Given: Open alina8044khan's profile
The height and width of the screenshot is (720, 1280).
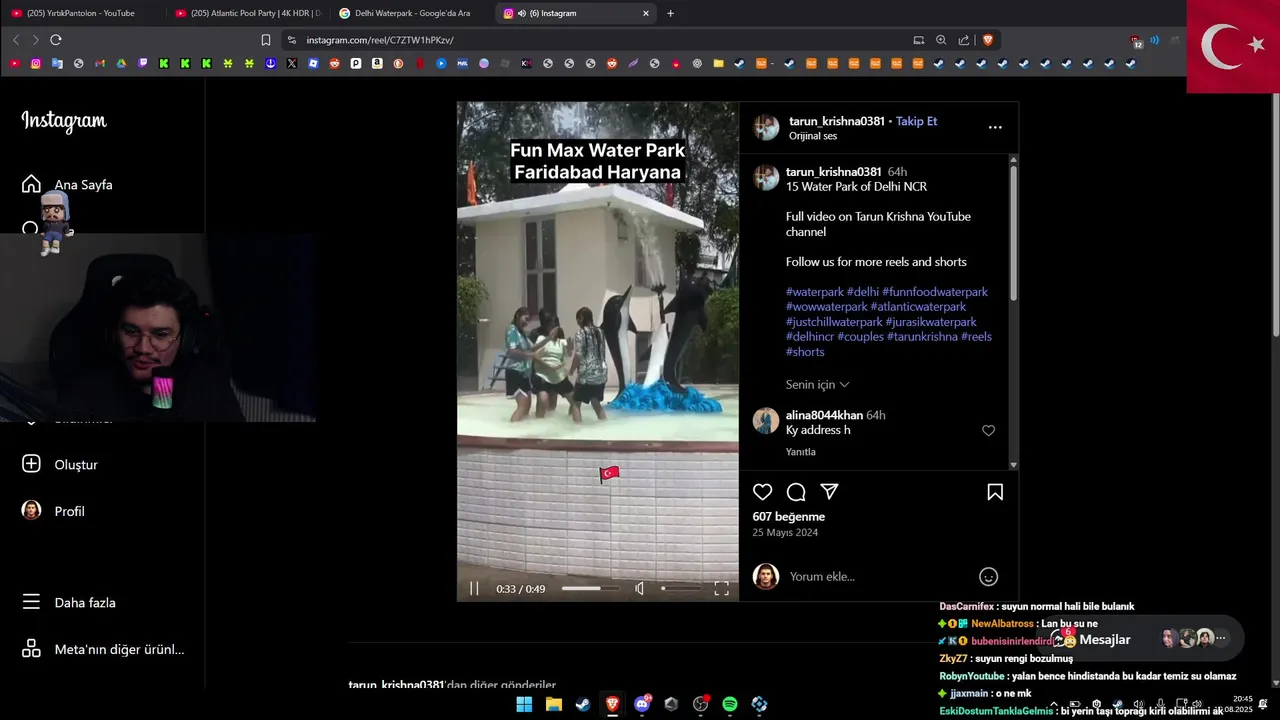Looking at the screenshot, I should [824, 415].
